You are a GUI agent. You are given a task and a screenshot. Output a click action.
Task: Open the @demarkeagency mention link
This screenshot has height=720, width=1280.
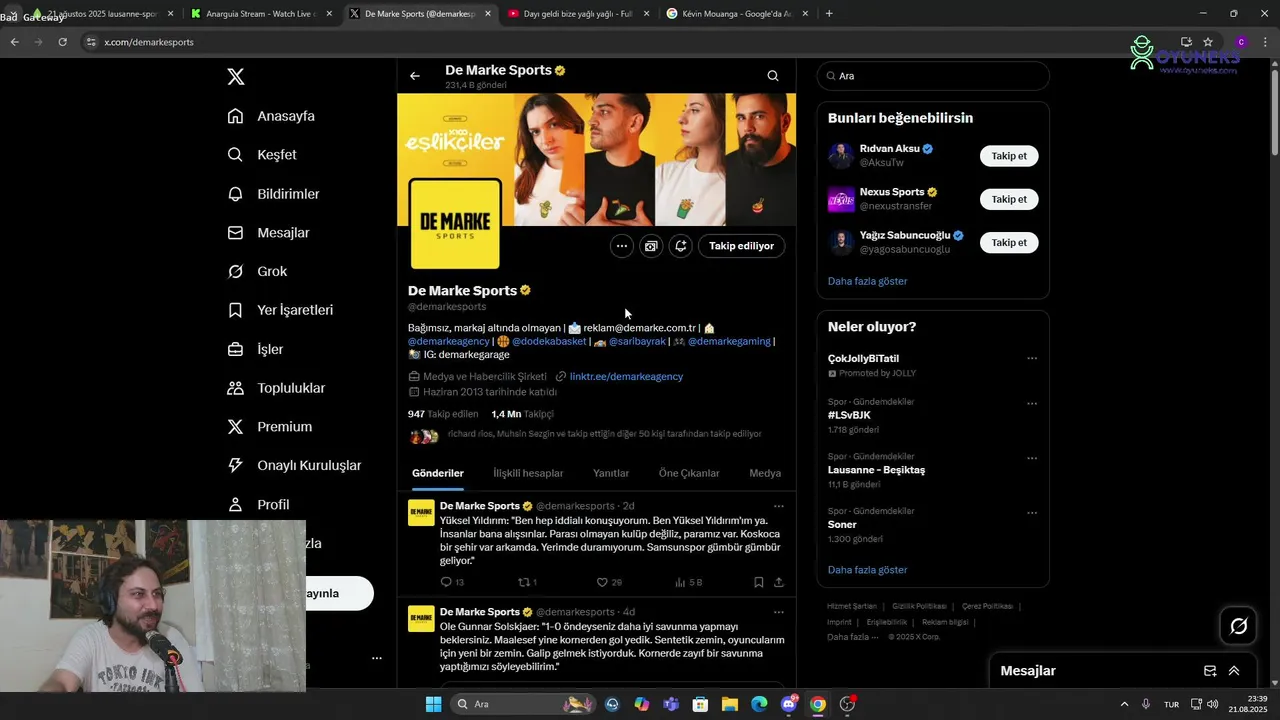(449, 342)
